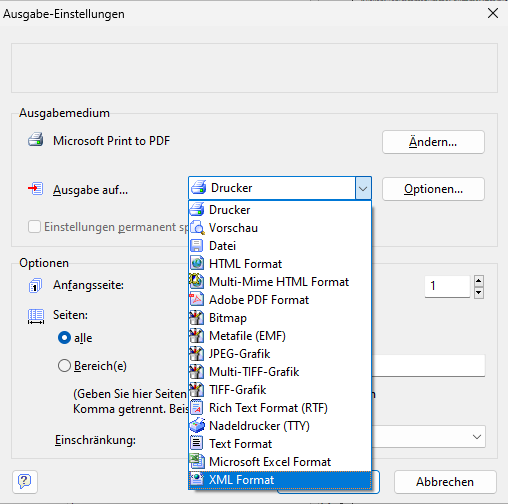
Task: Click the Vorschau magnifier icon in list
Action: pyautogui.click(x=197, y=228)
